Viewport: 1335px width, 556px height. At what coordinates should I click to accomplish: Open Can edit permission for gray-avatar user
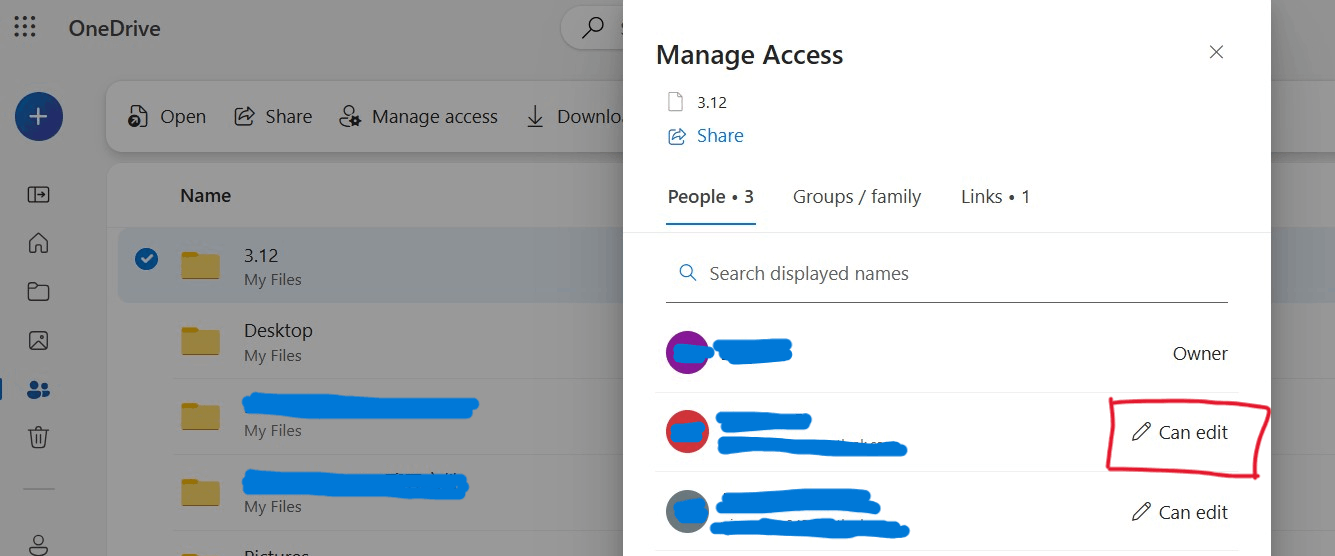tap(1179, 512)
